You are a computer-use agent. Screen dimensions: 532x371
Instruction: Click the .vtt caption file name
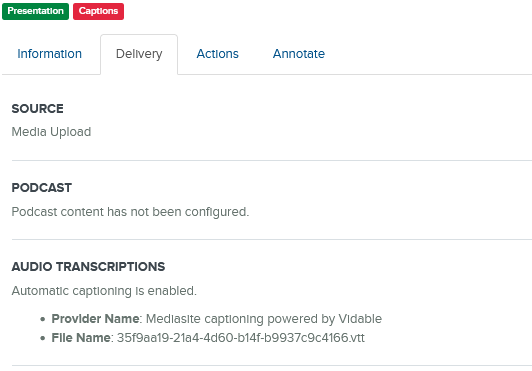(241, 338)
